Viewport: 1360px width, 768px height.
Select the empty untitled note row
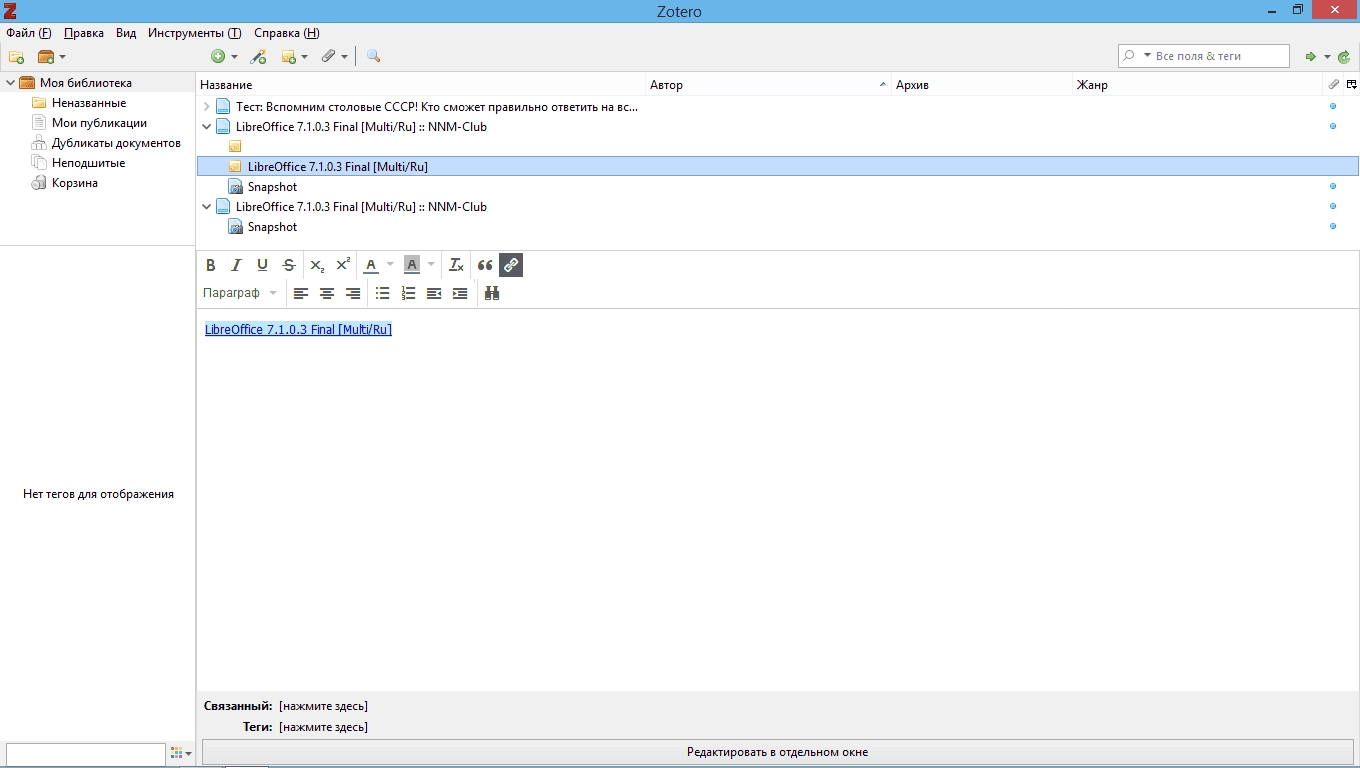(778, 147)
